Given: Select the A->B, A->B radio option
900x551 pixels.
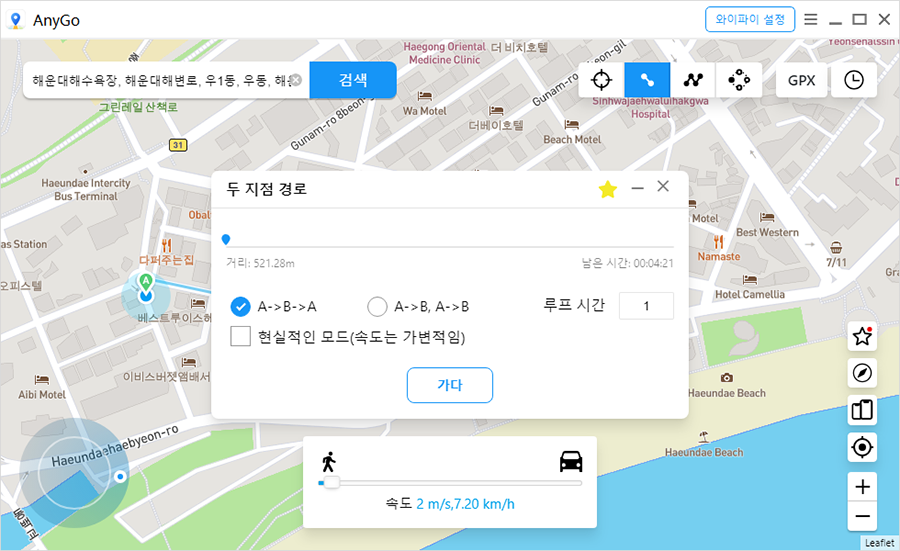Looking at the screenshot, I should [377, 307].
